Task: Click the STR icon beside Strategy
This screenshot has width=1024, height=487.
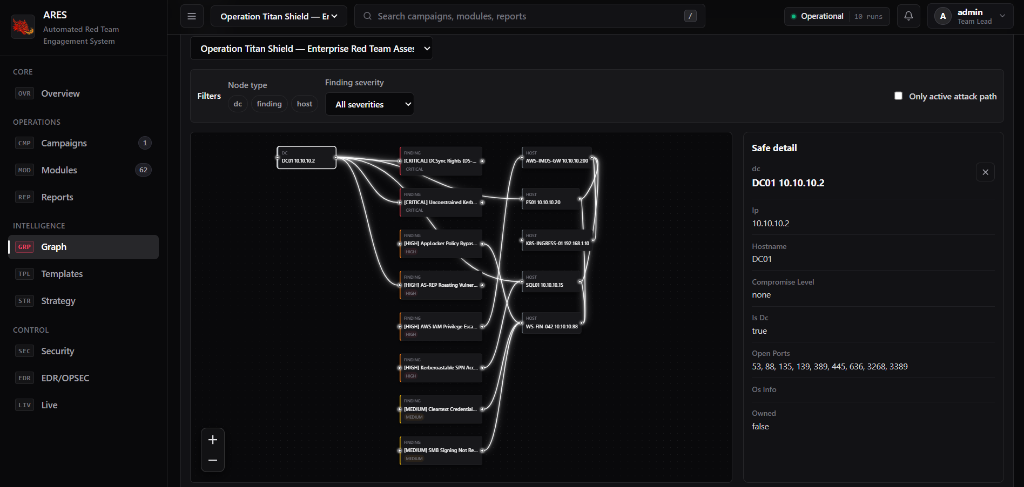Action: (24, 301)
